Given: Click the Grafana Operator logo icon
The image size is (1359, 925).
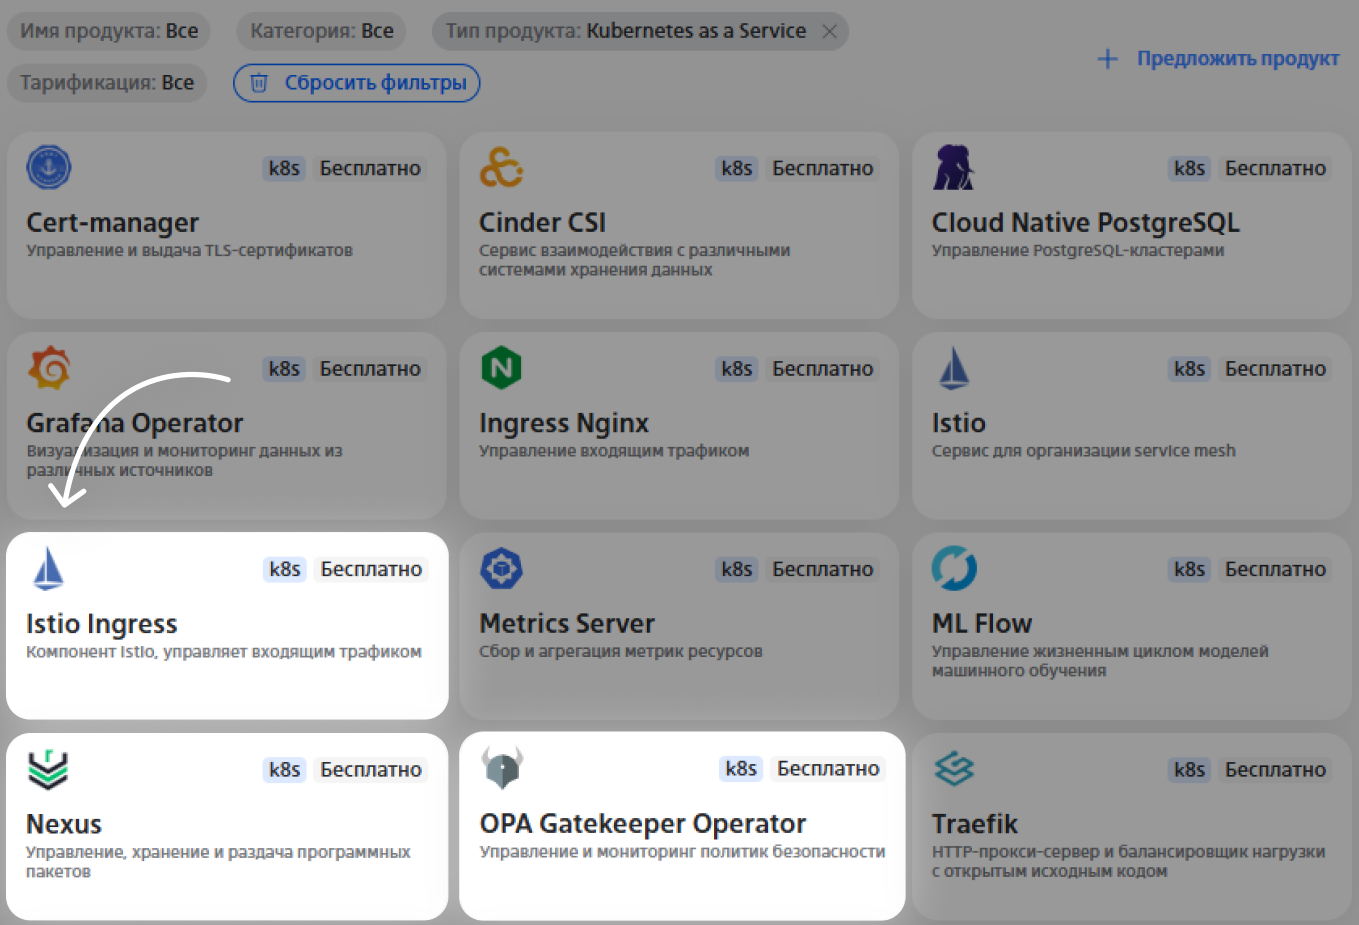Looking at the screenshot, I should [x=49, y=368].
